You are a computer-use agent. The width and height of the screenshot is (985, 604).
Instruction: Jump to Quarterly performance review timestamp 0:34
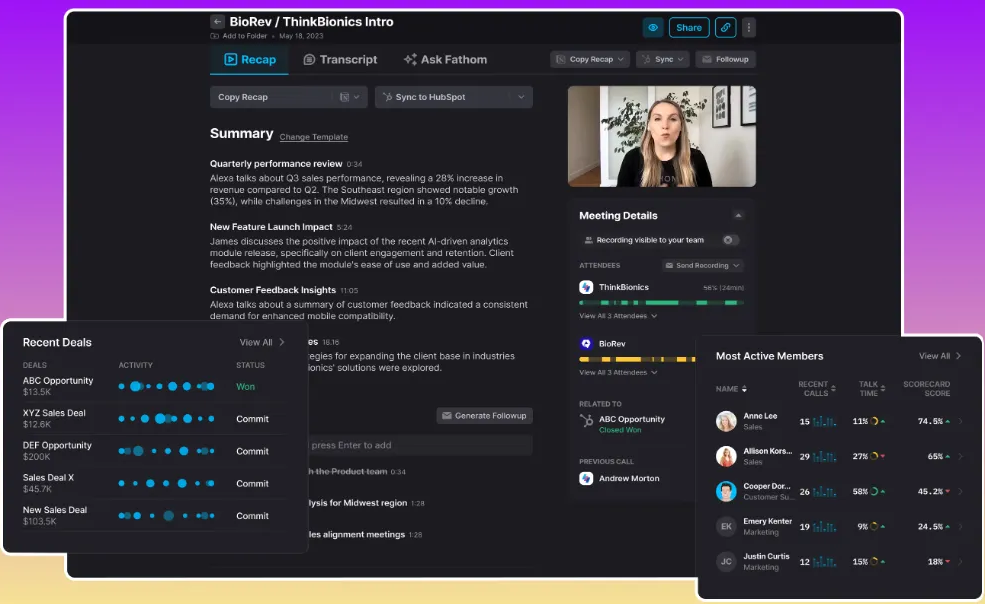point(354,164)
